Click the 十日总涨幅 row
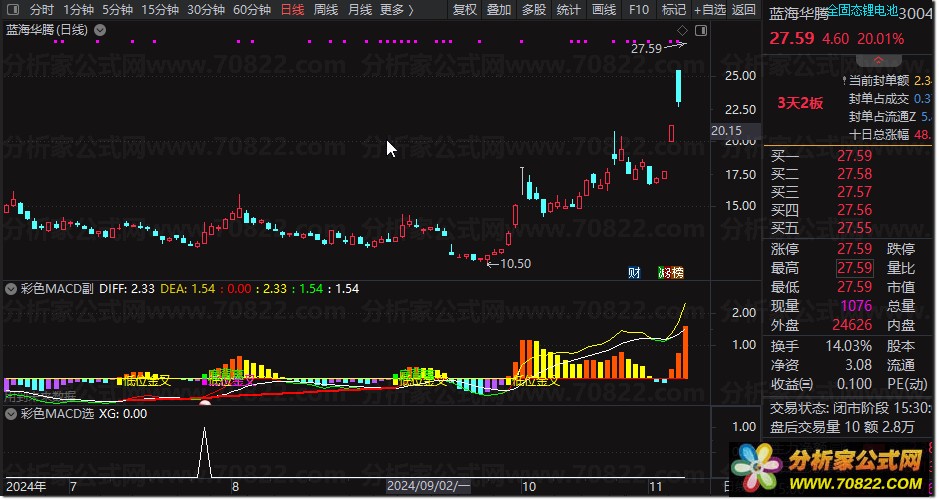 coord(890,135)
